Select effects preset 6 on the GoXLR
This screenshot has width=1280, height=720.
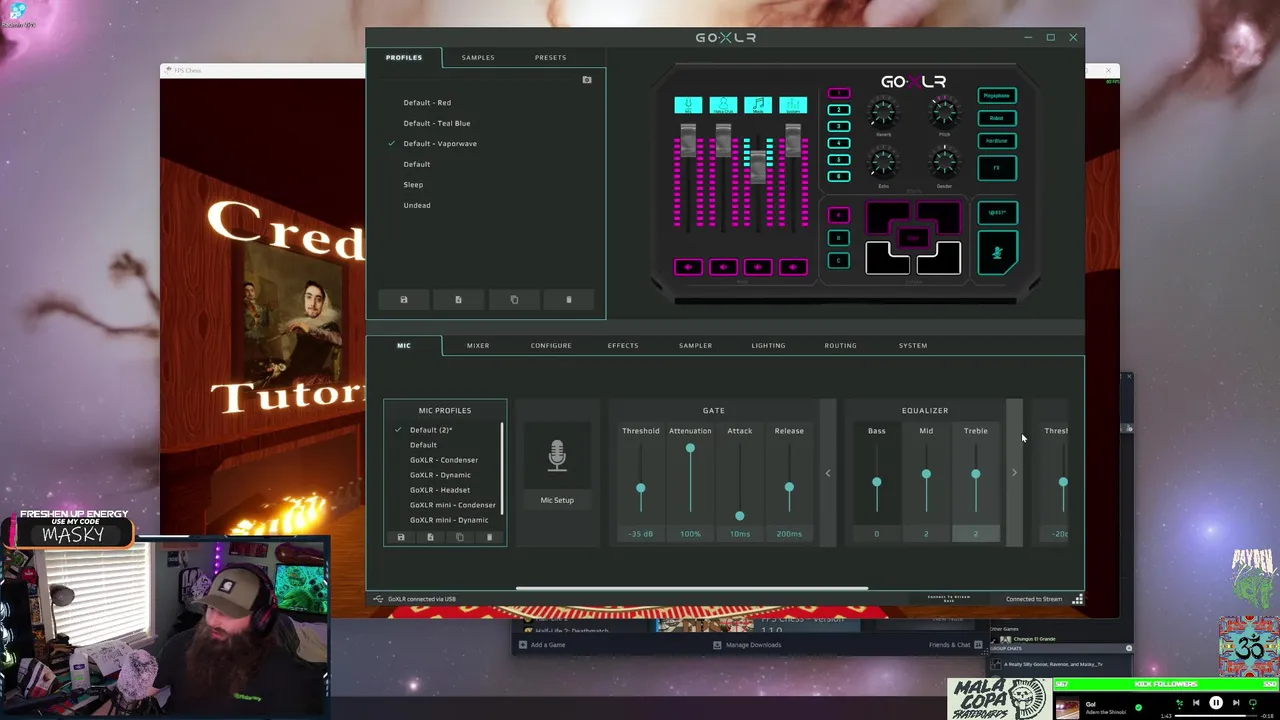pyautogui.click(x=839, y=177)
